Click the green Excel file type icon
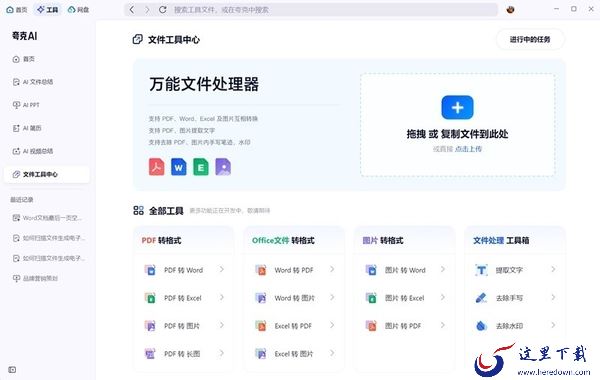The image size is (600, 380). (201, 167)
